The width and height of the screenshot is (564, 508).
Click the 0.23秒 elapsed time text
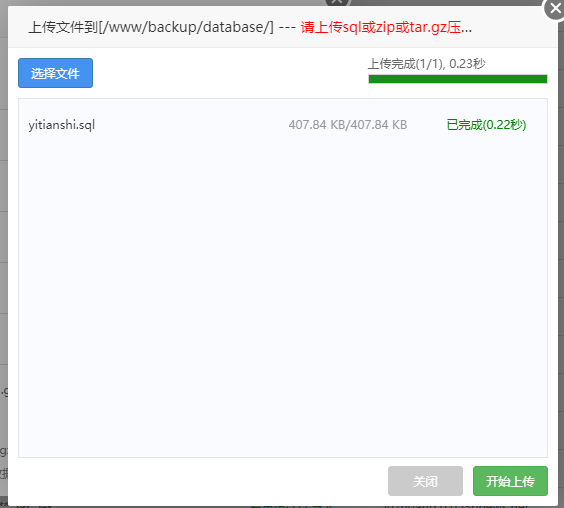point(467,64)
